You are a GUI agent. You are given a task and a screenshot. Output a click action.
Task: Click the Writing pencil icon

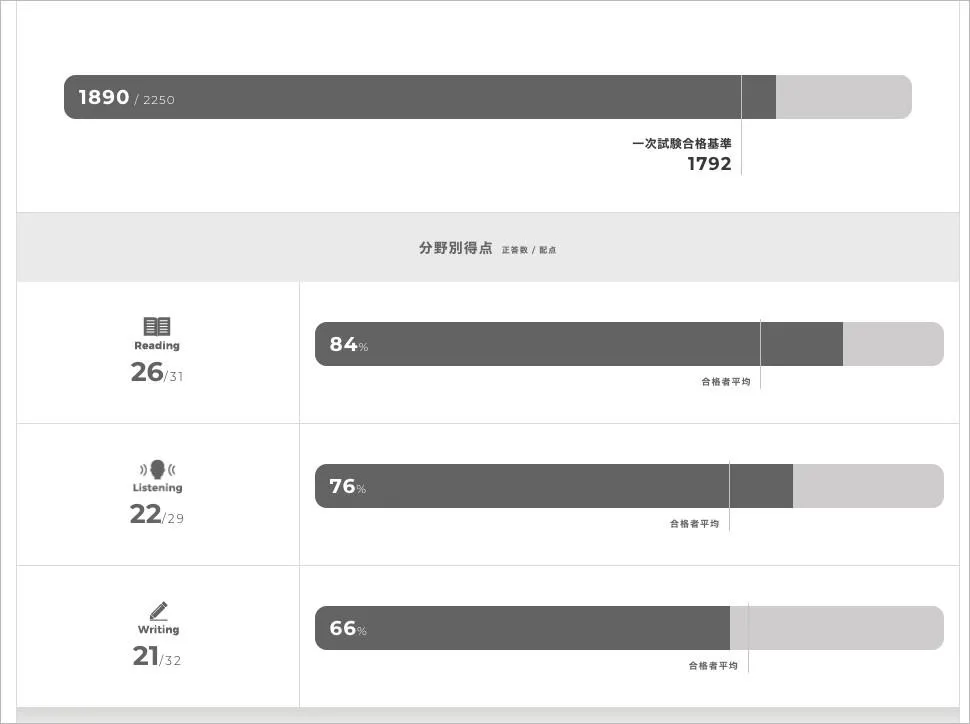(x=158, y=611)
